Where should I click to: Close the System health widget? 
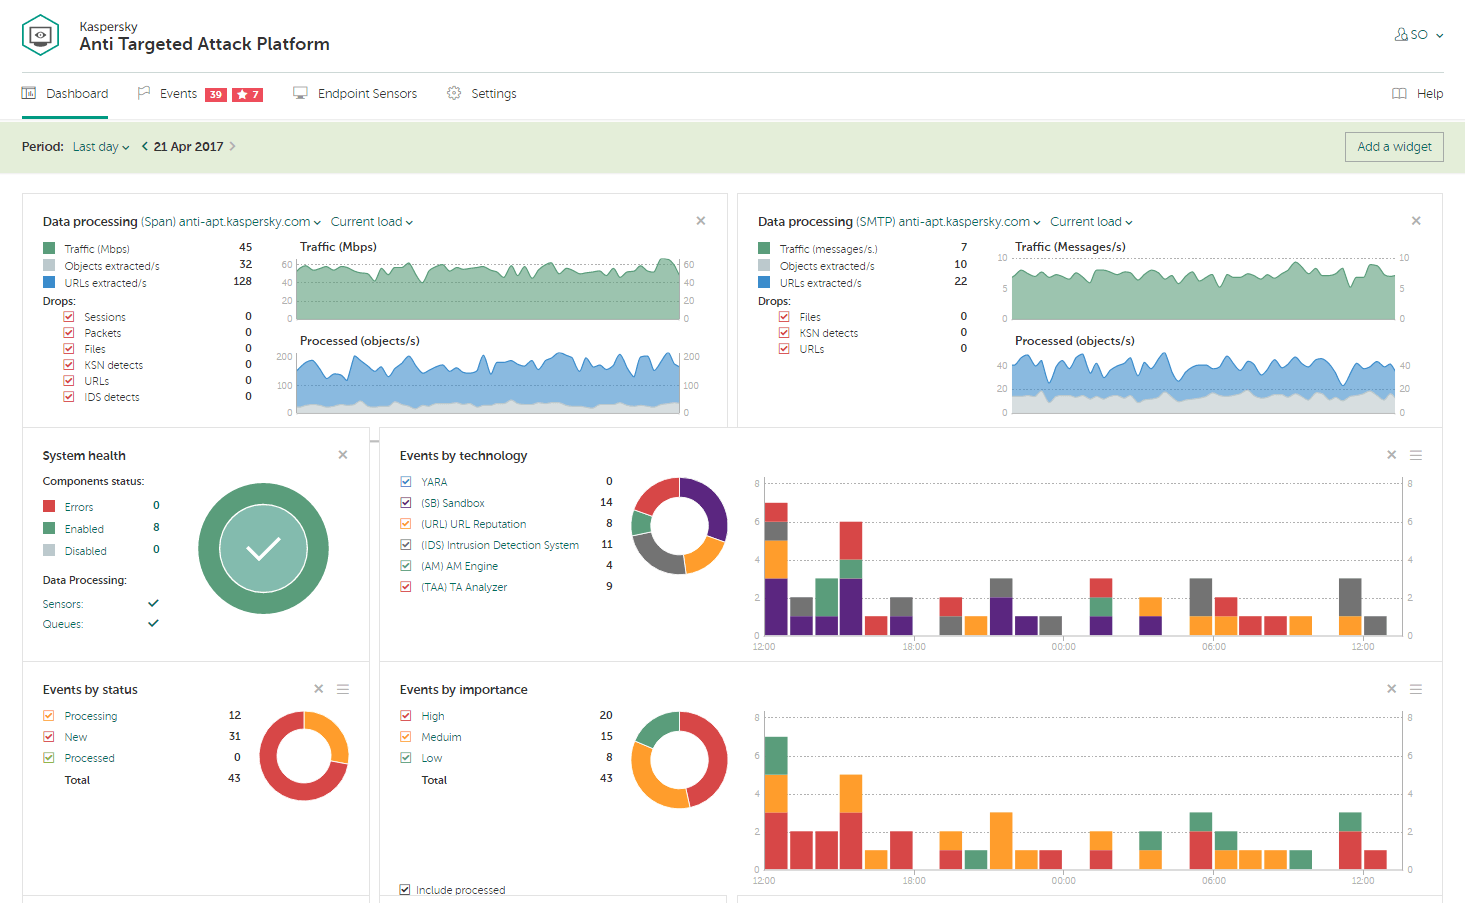(343, 455)
